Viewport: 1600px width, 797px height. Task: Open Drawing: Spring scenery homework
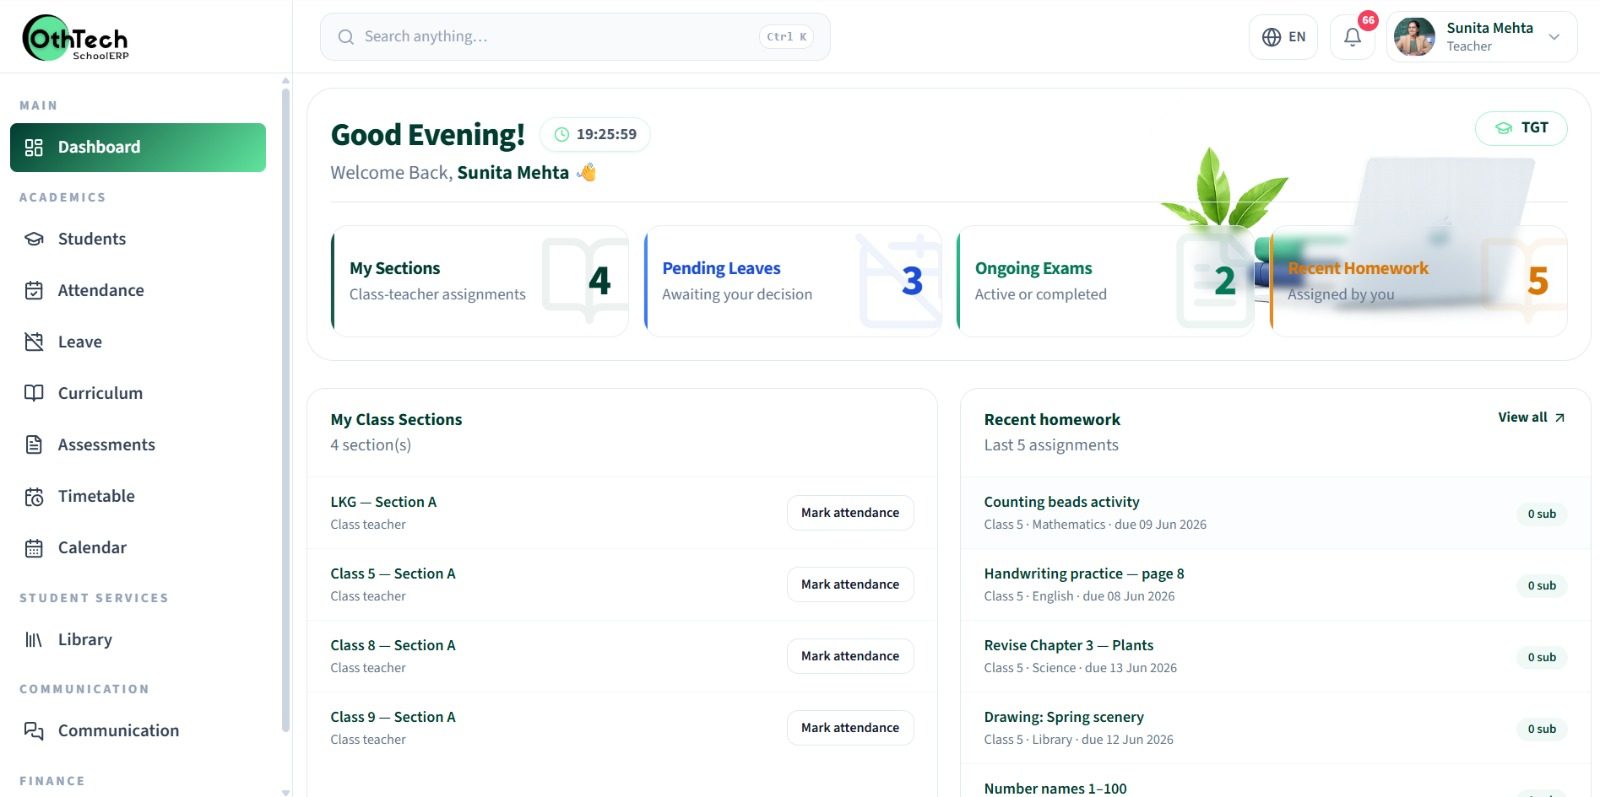pyautogui.click(x=1275, y=728)
